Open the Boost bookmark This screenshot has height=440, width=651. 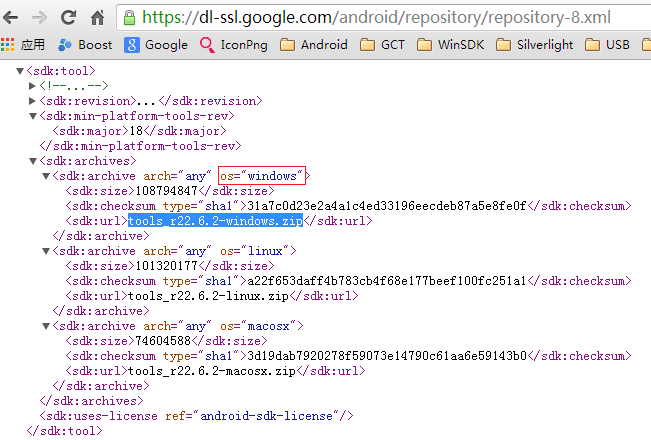[x=85, y=44]
